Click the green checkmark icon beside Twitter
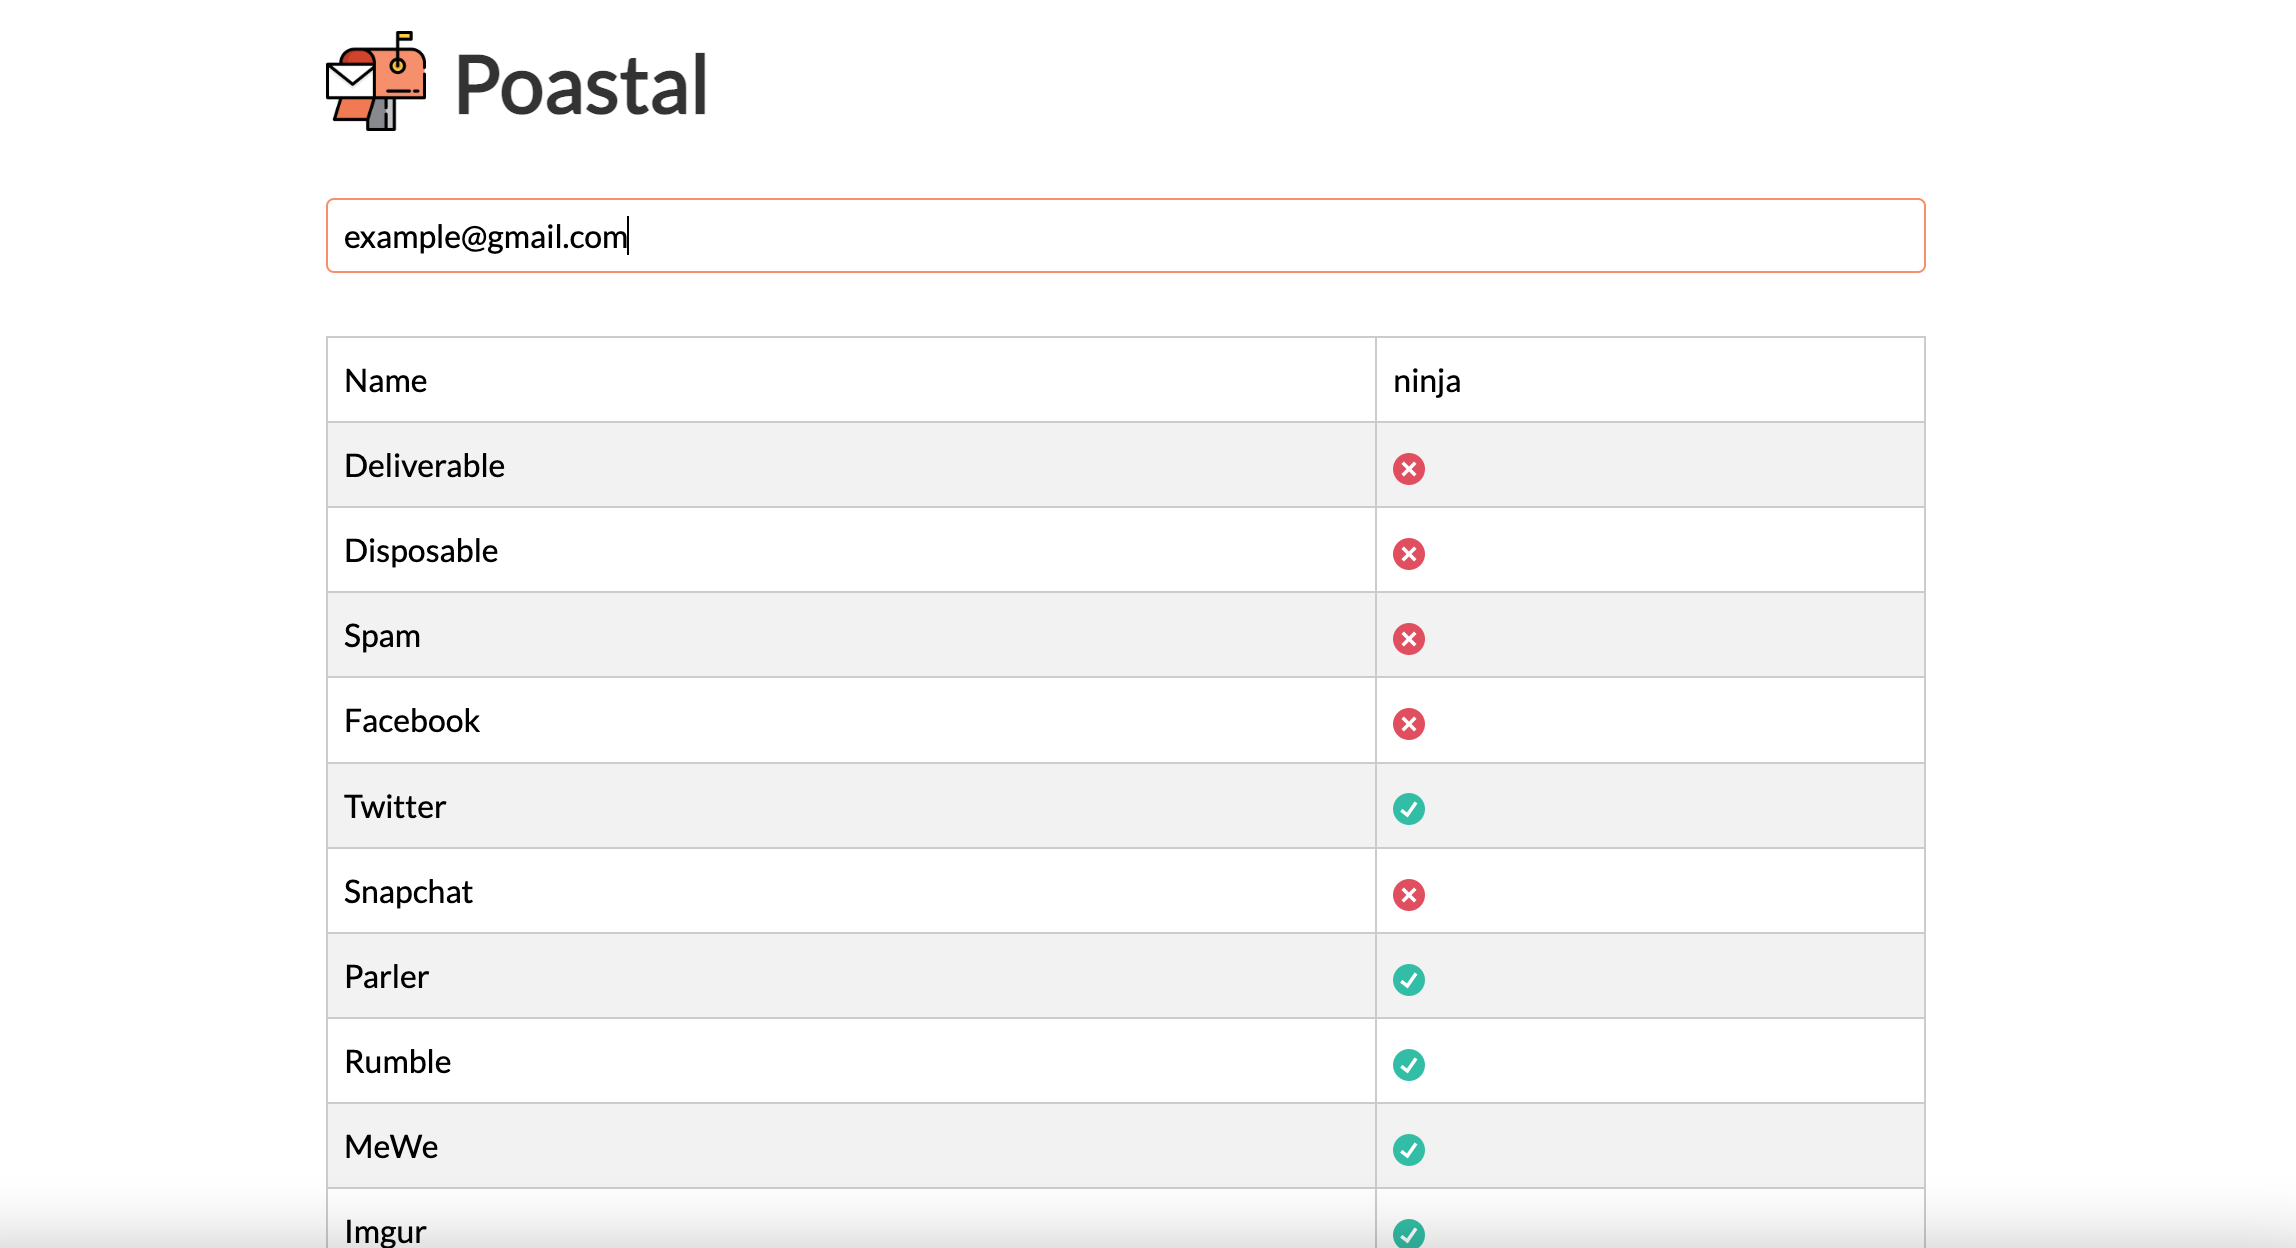The height and width of the screenshot is (1248, 2296). 1409,809
